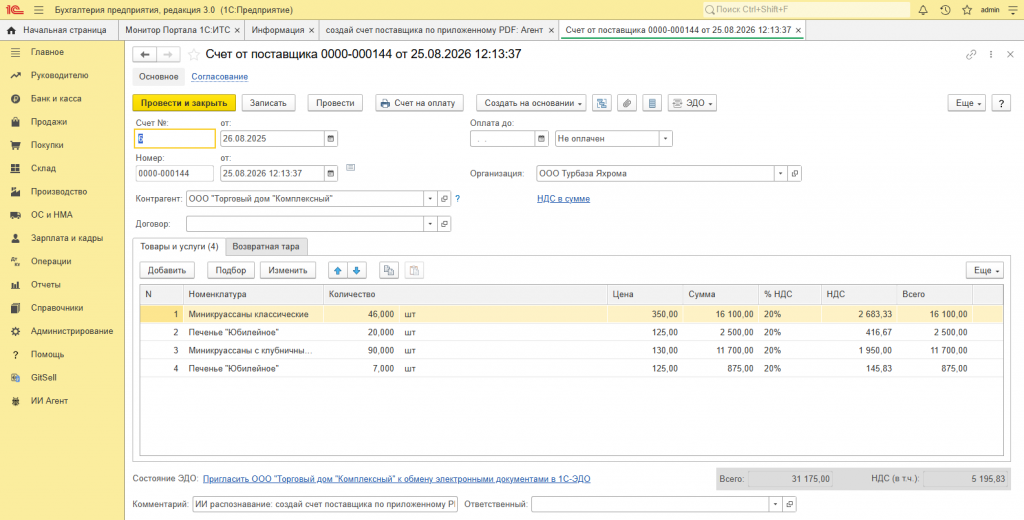Open calendar for Оплата до date
The image size is (1024, 520).
(541, 138)
